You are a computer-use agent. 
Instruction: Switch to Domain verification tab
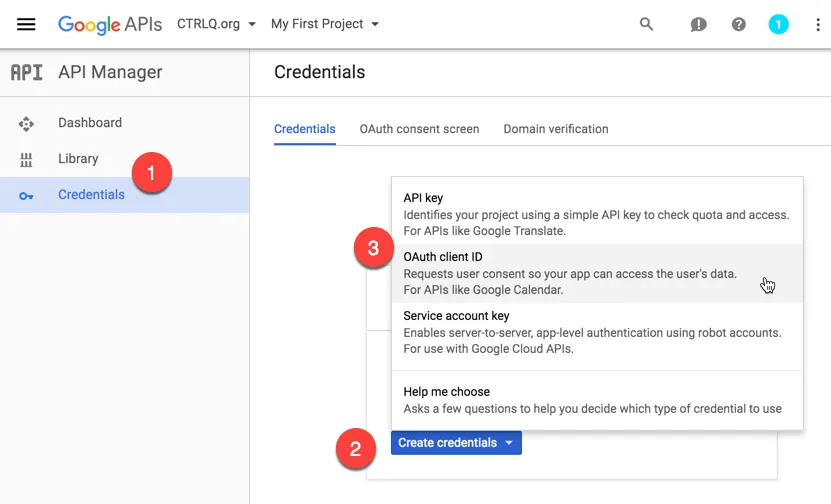click(x=556, y=129)
